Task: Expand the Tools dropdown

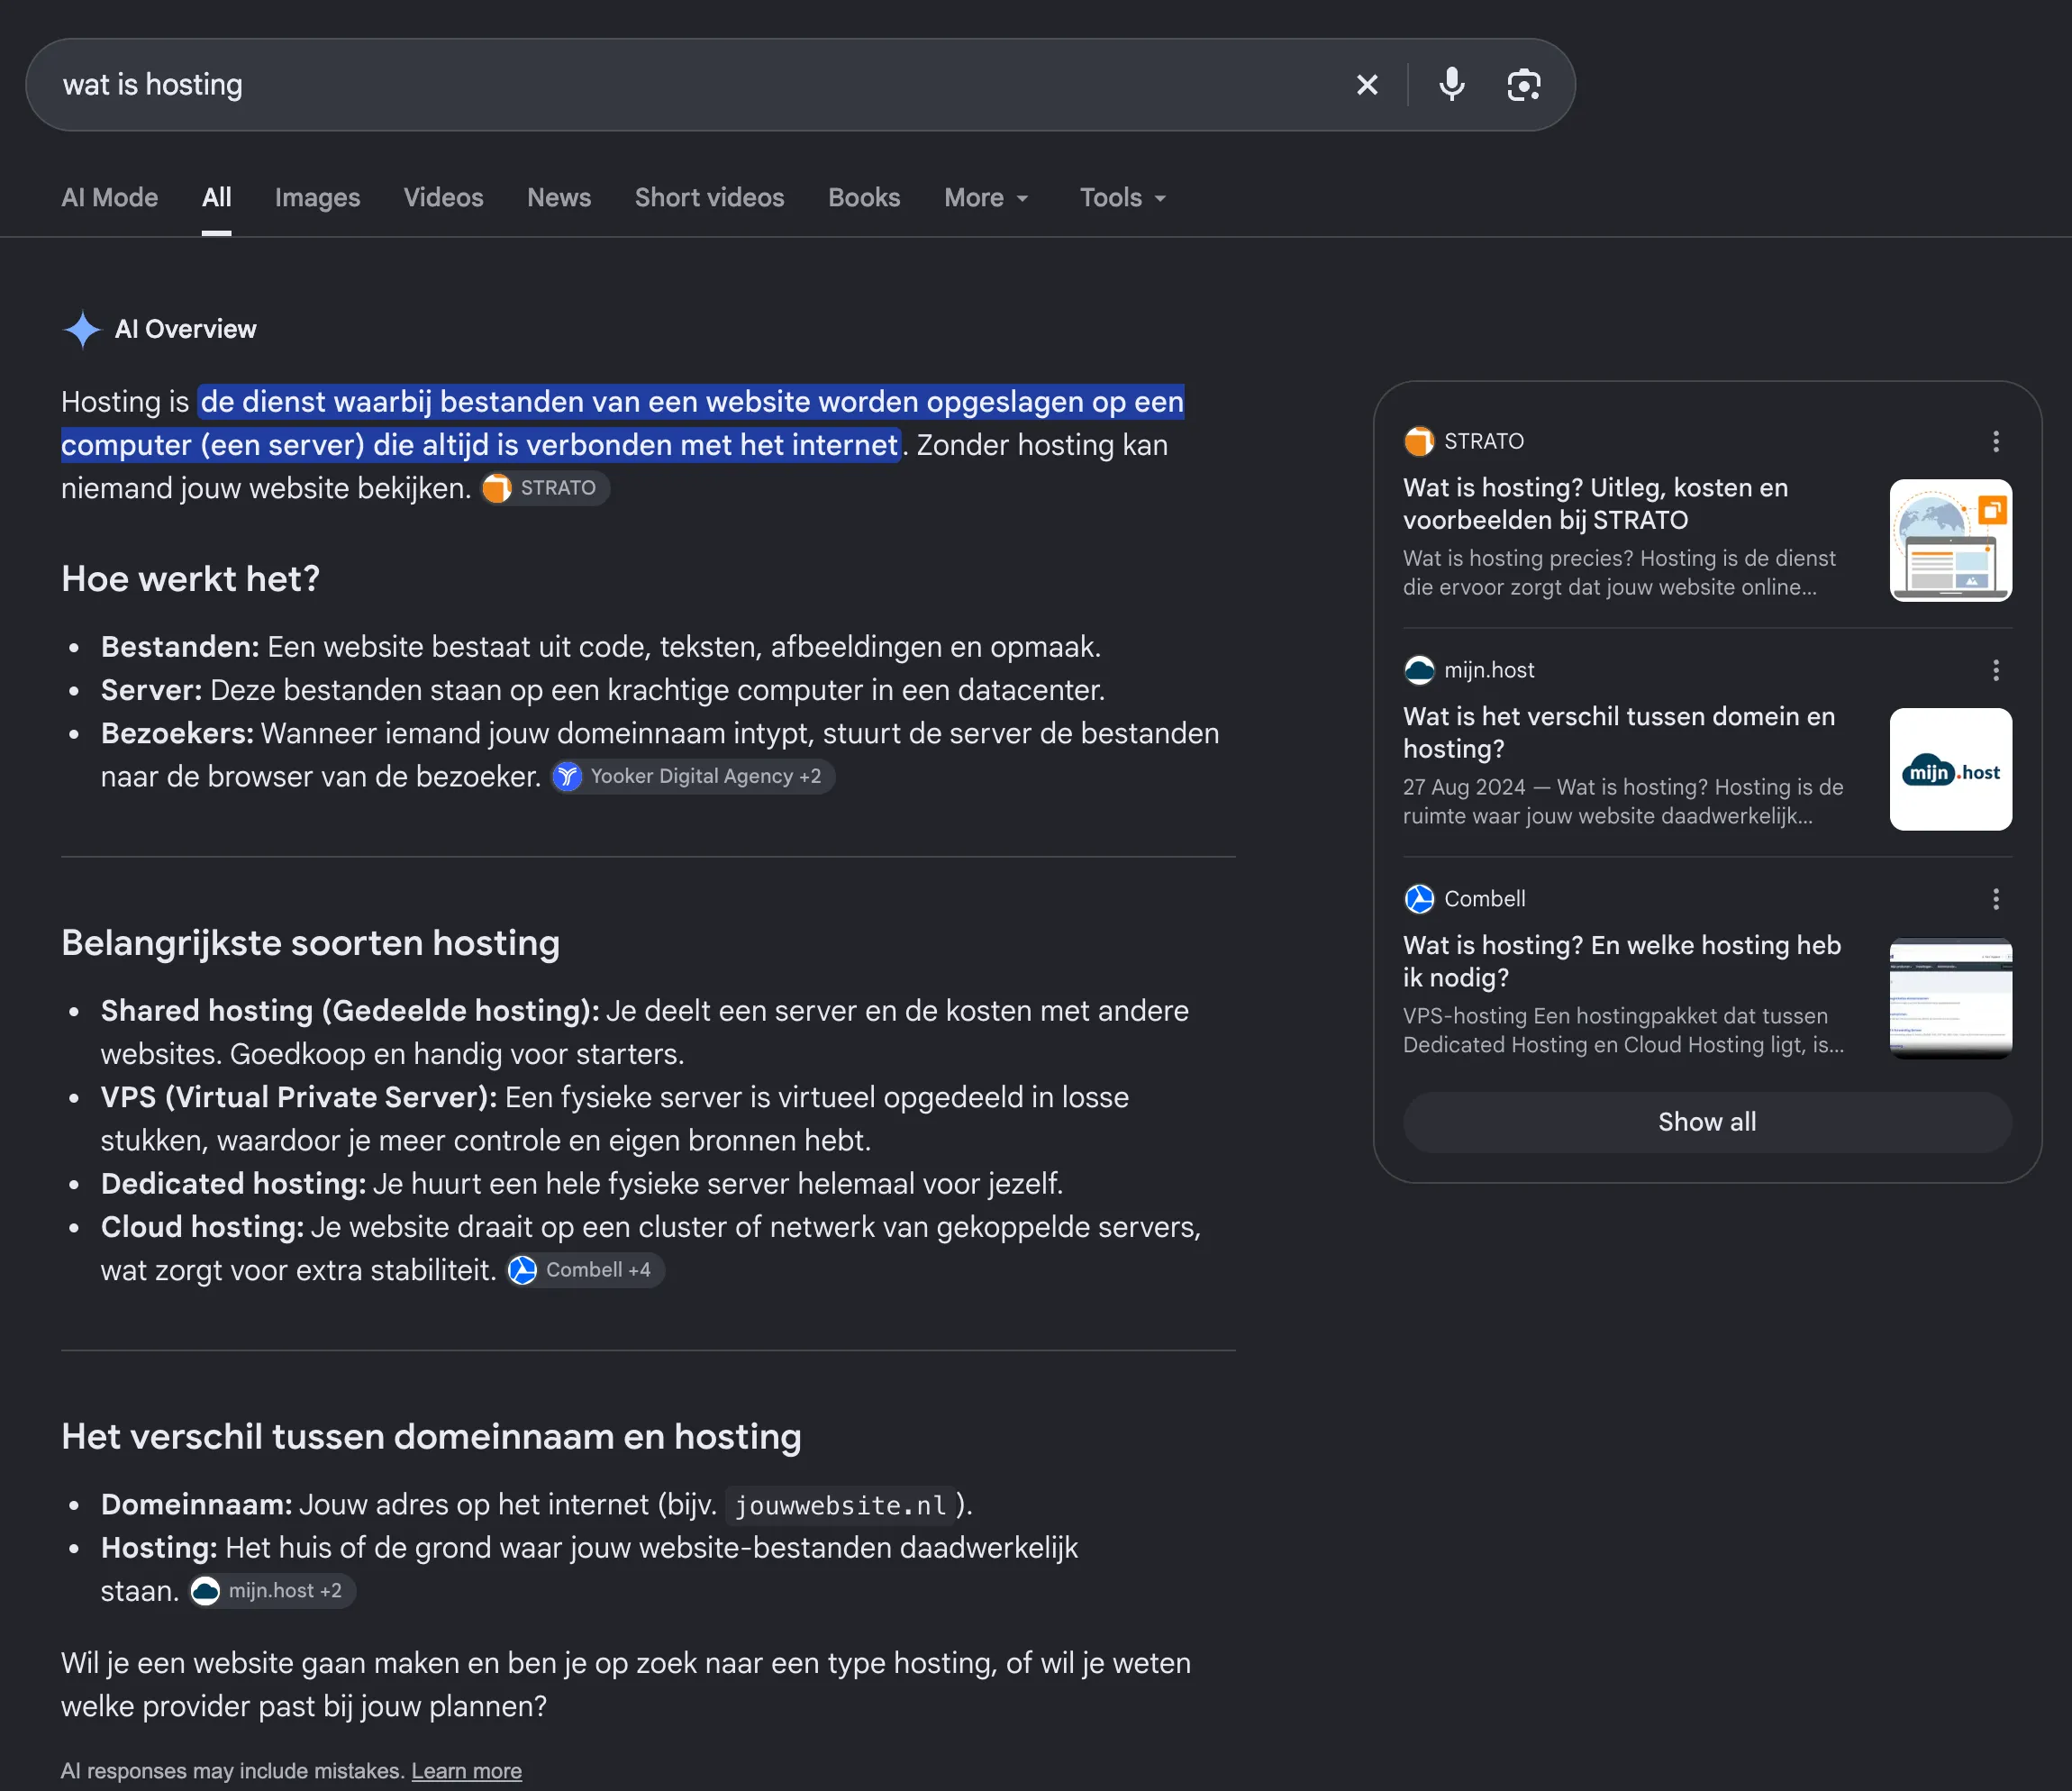Action: click(1123, 198)
